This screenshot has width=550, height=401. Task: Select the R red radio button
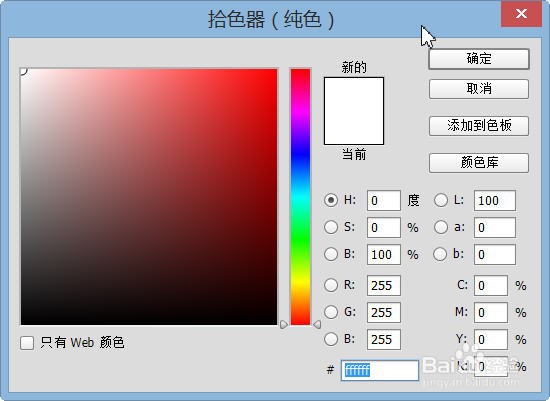tap(331, 285)
